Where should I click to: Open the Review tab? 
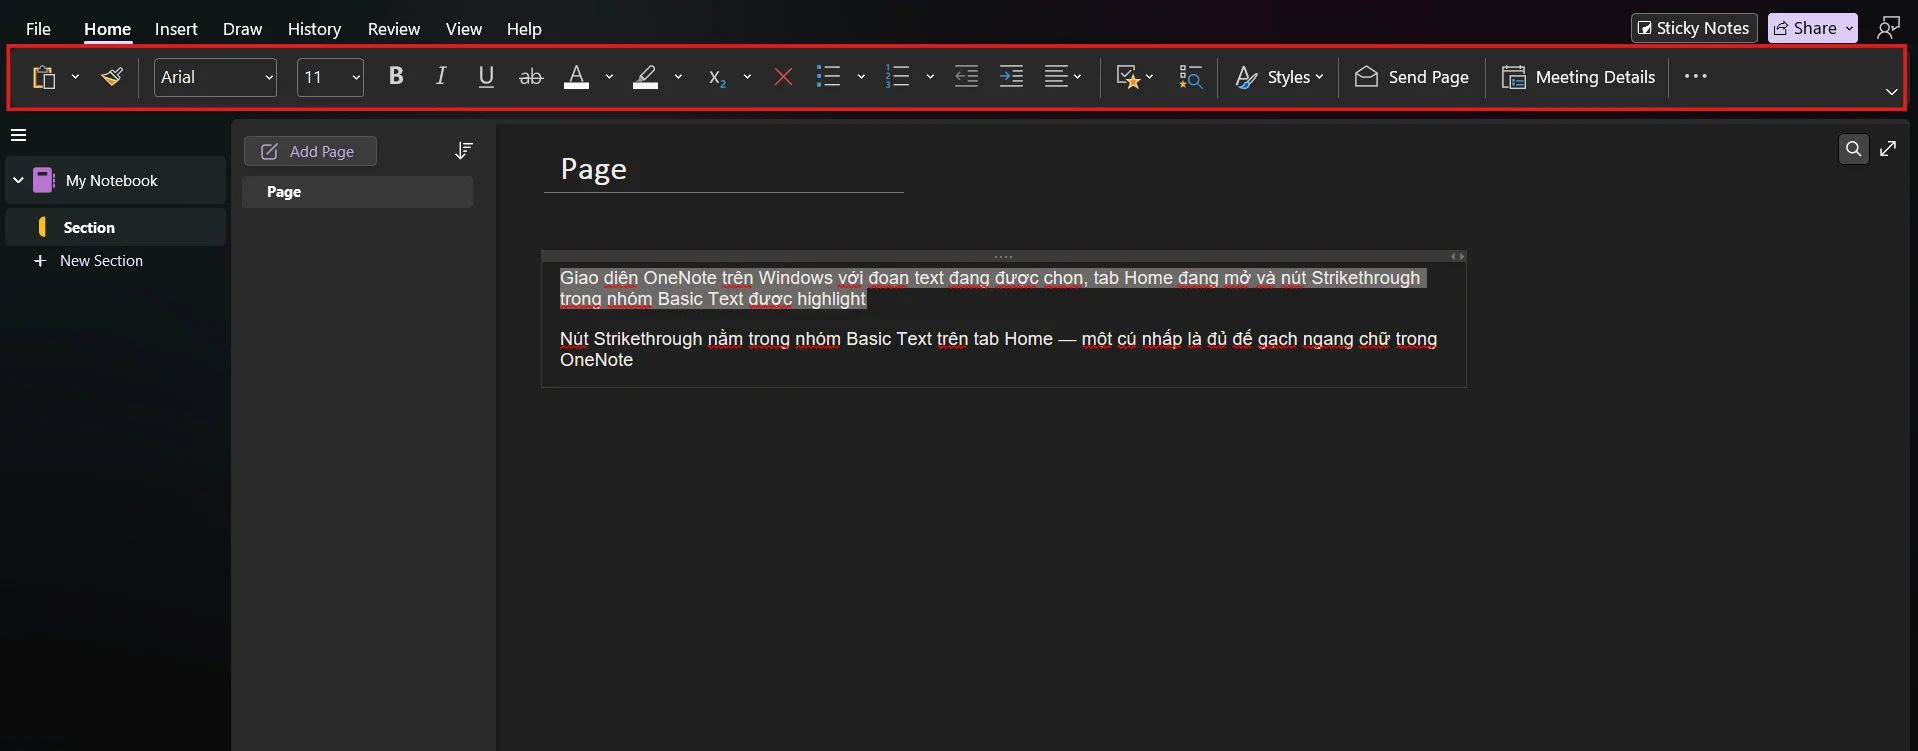click(393, 29)
